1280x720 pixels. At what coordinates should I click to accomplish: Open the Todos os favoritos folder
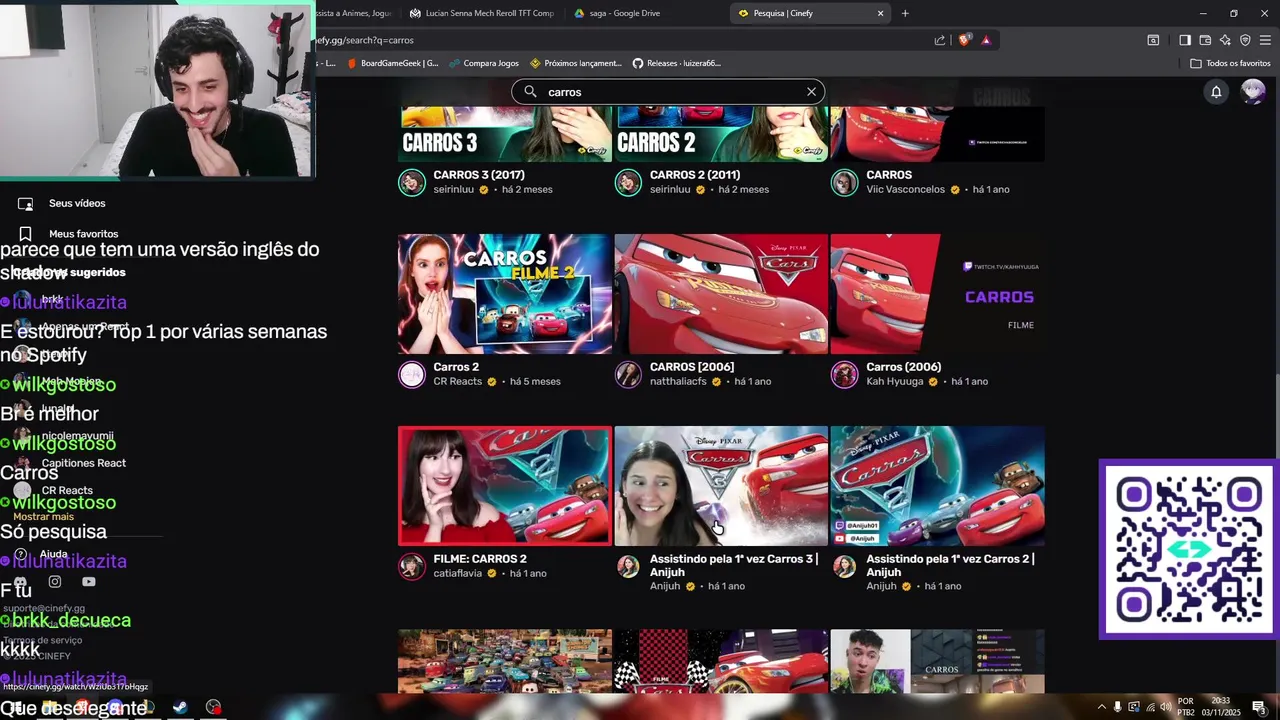pos(1230,63)
